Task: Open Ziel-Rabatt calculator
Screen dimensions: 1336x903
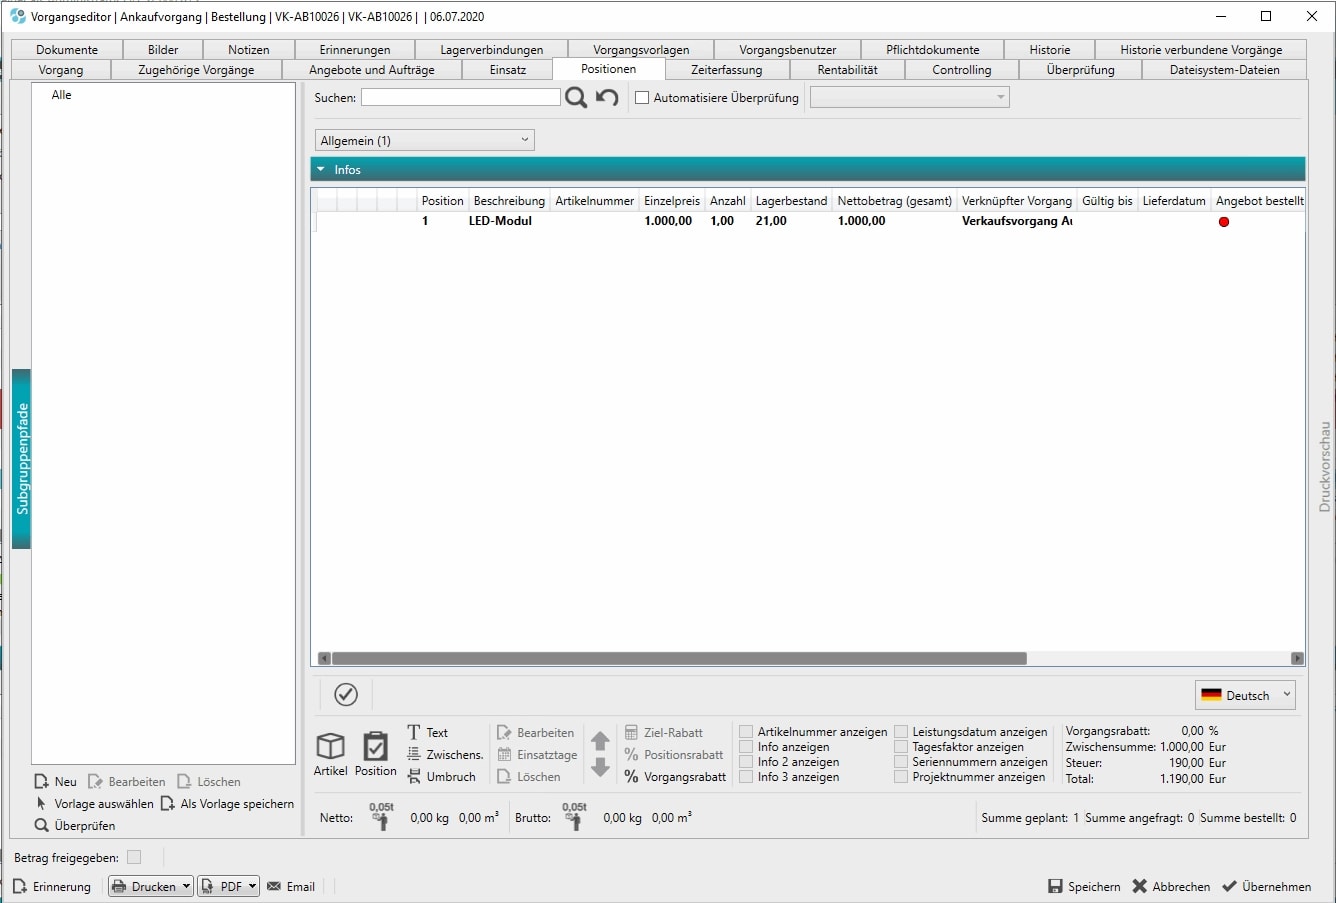Action: tap(664, 732)
